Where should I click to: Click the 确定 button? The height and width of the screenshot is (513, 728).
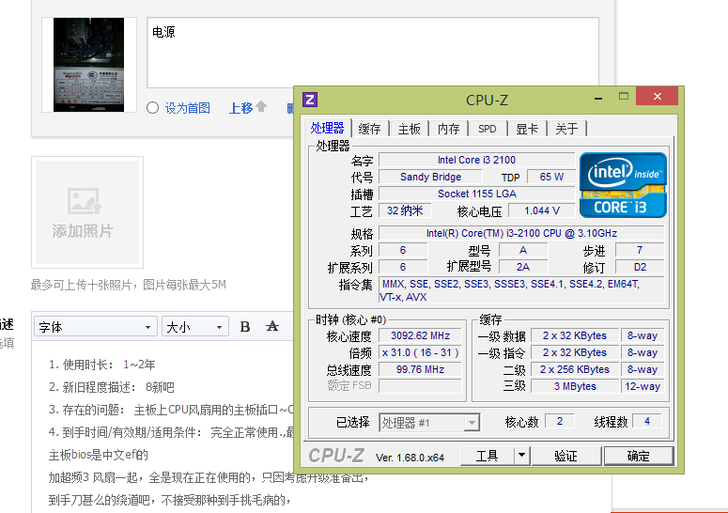[x=637, y=456]
